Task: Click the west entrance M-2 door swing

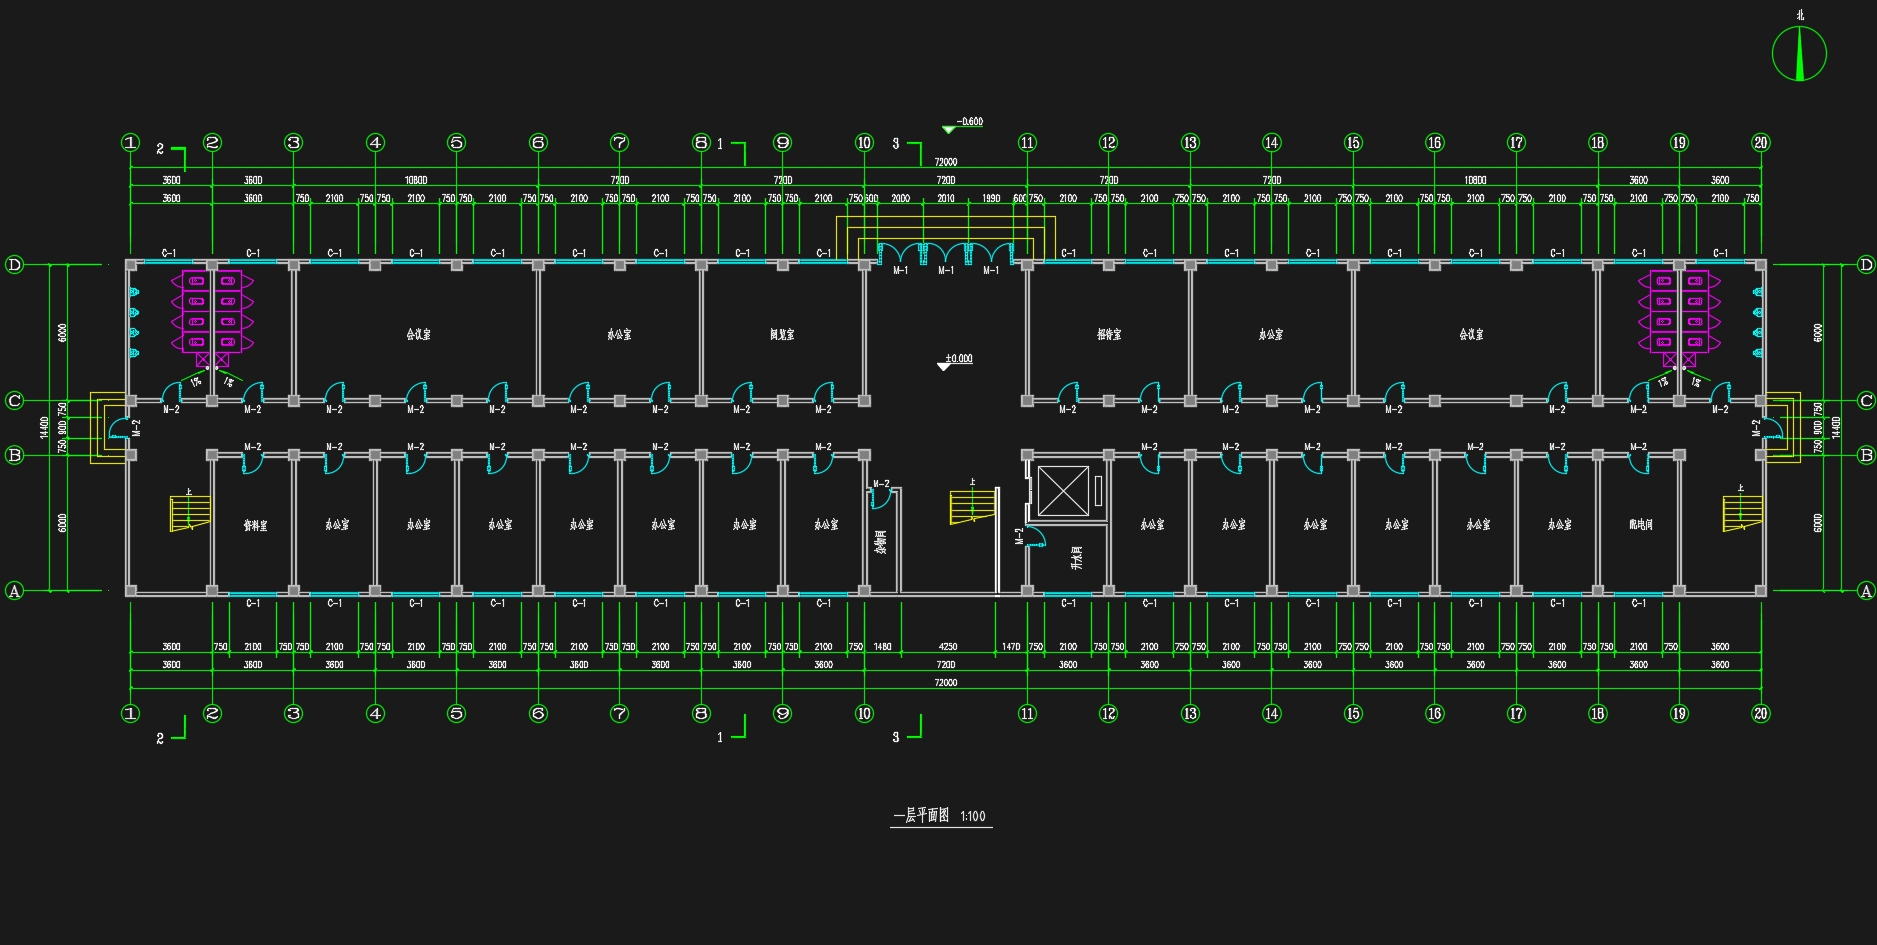Action: (120, 429)
